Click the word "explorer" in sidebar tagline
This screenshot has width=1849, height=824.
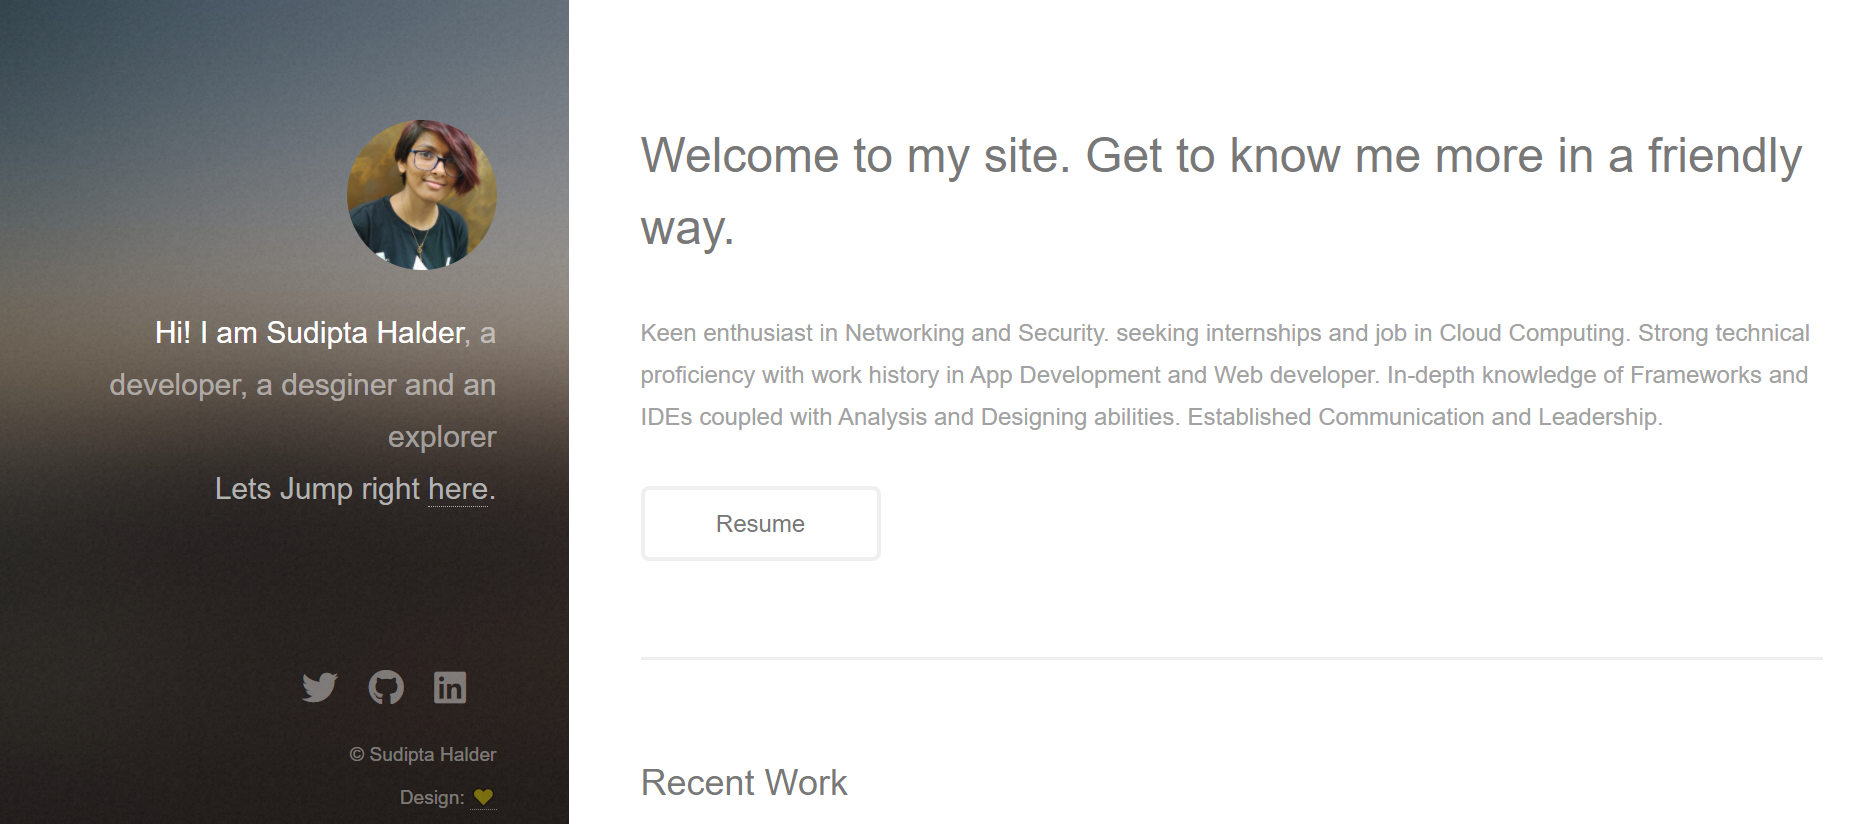pyautogui.click(x=441, y=437)
